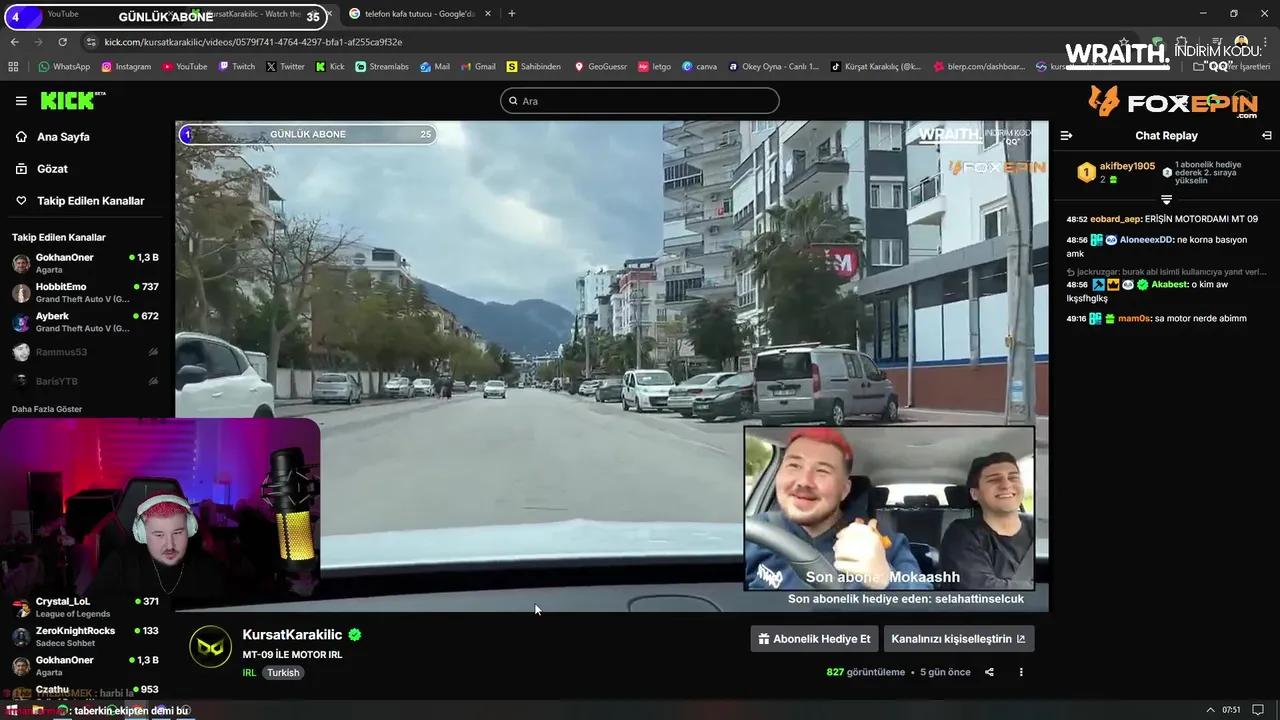Open the Streamlabs bookmark
The width and height of the screenshot is (1280, 720).
382,66
